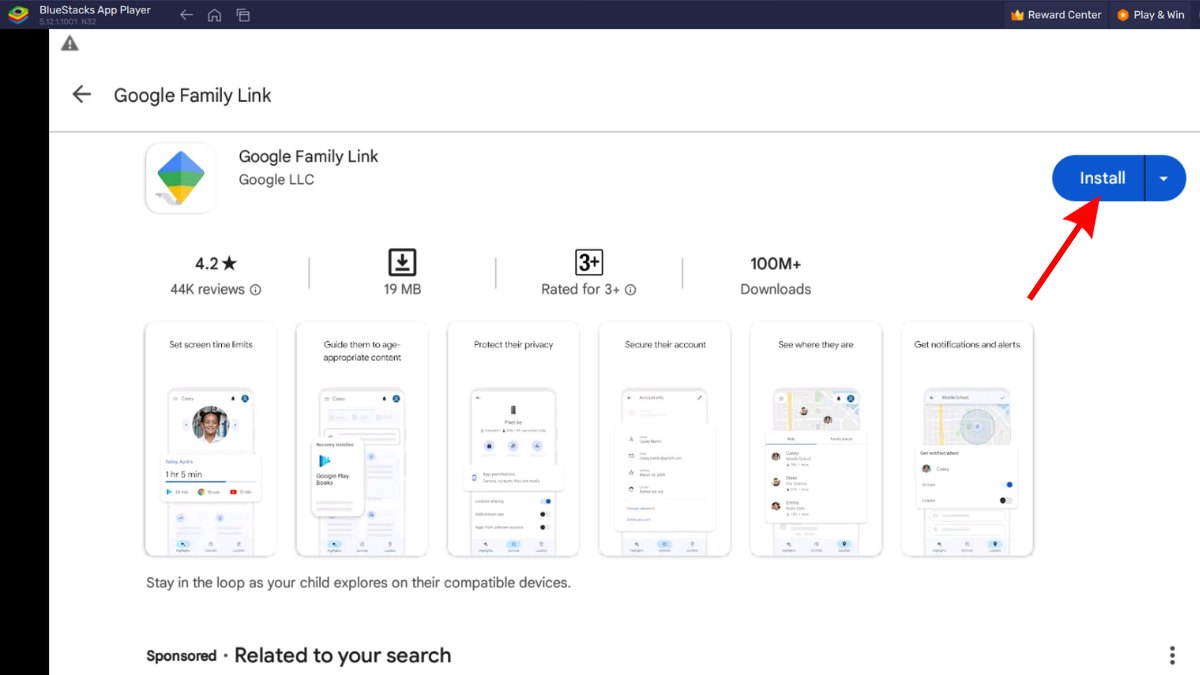
Task: Open 'Protect their privacy' screenshot
Action: (513, 439)
